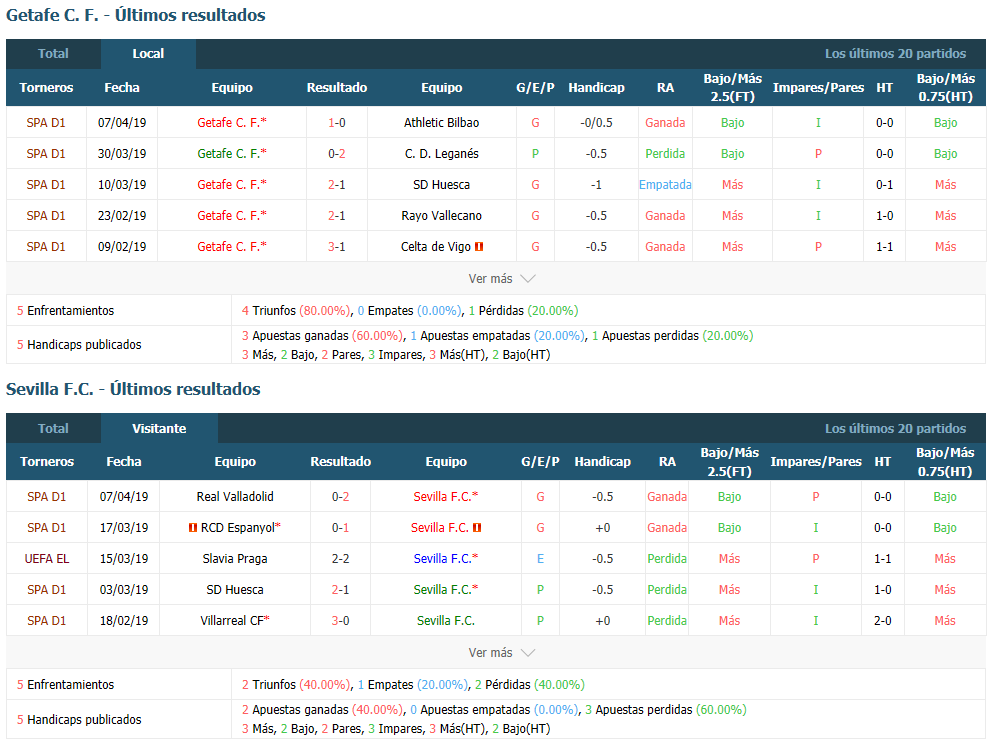Open SD Huesca in the Sevilla table

[235, 590]
